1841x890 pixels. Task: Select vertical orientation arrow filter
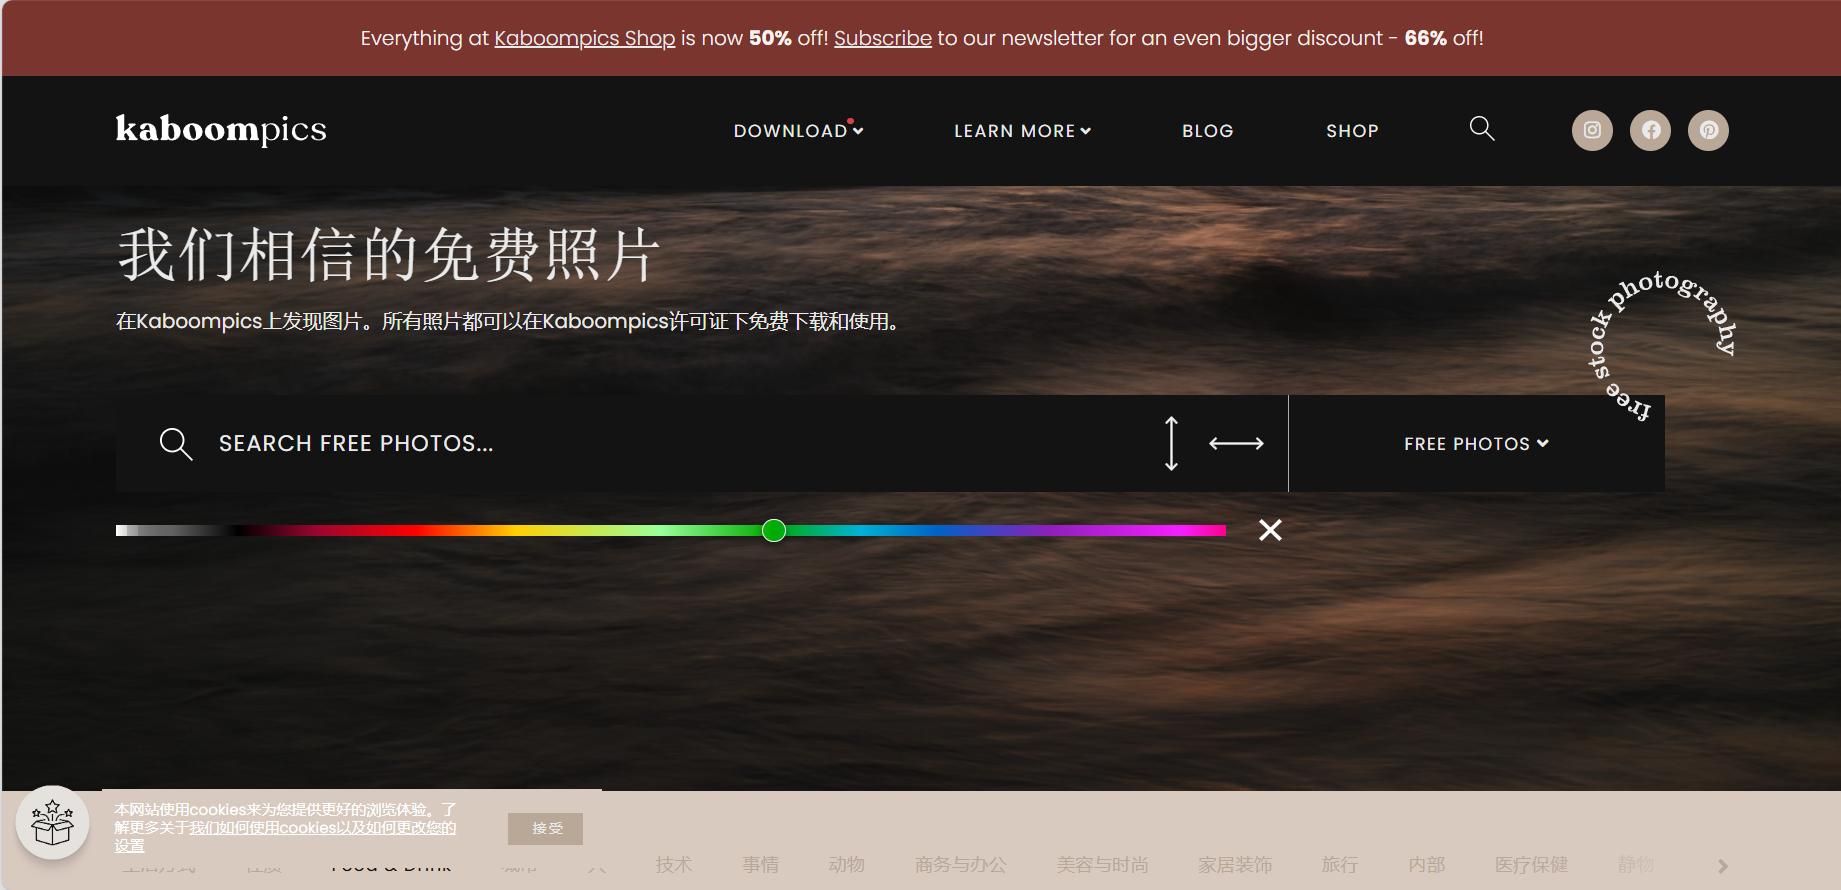pos(1171,443)
